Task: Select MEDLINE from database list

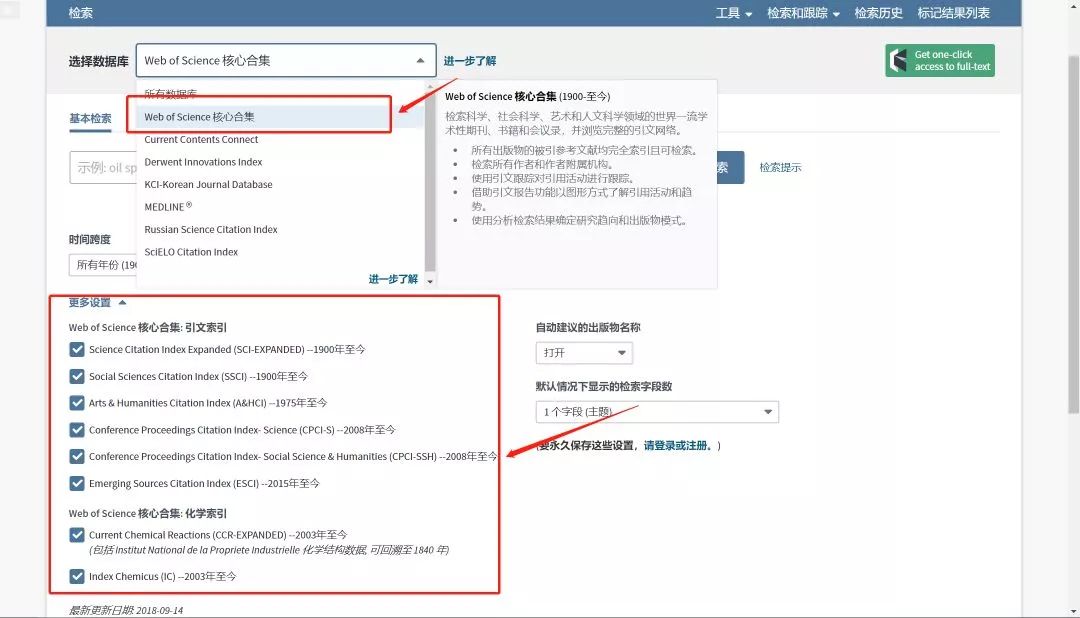Action: point(165,207)
